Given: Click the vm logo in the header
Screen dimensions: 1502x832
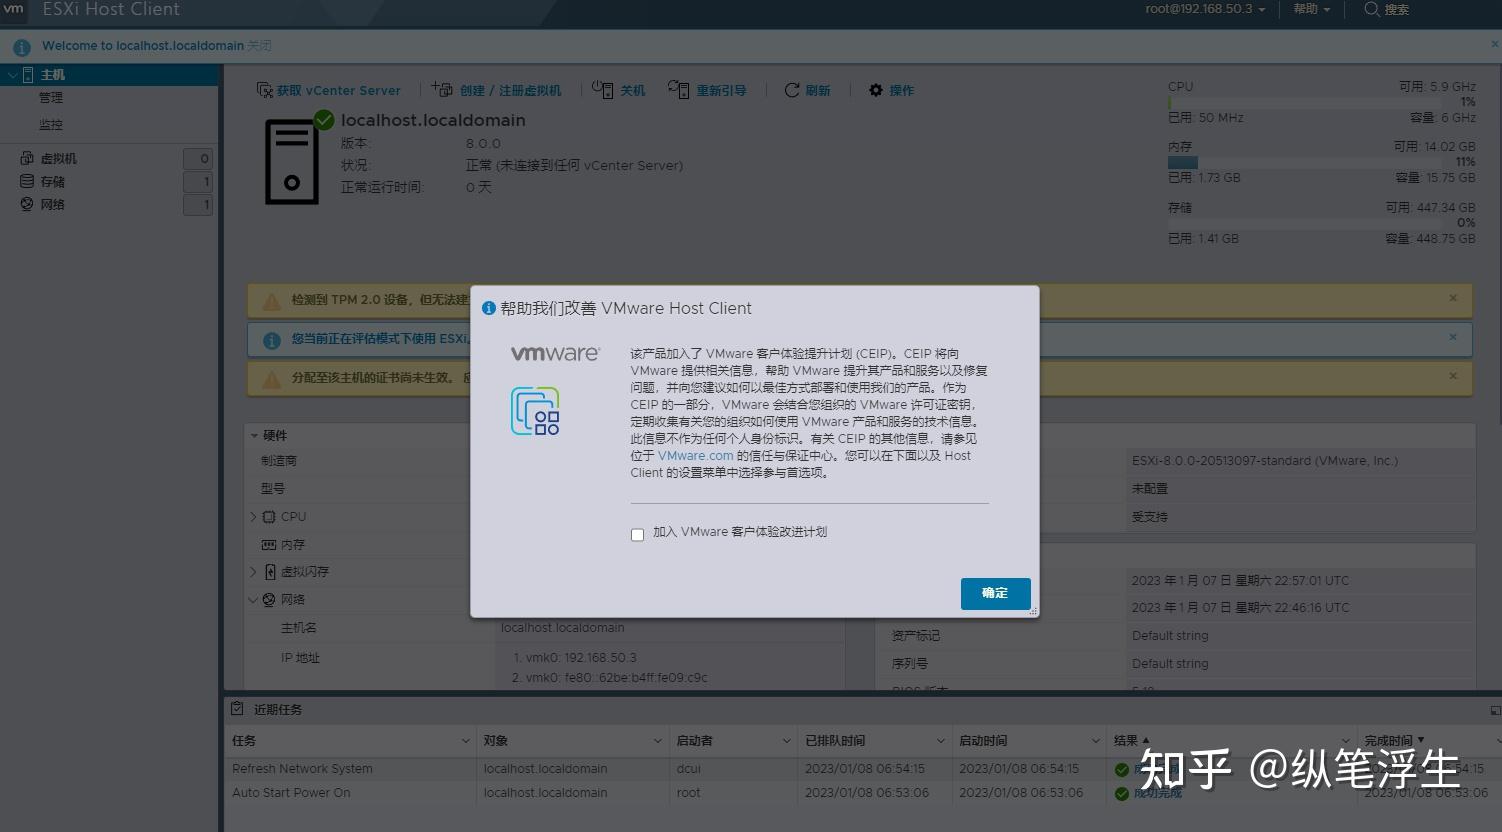Looking at the screenshot, I should pos(14,9).
